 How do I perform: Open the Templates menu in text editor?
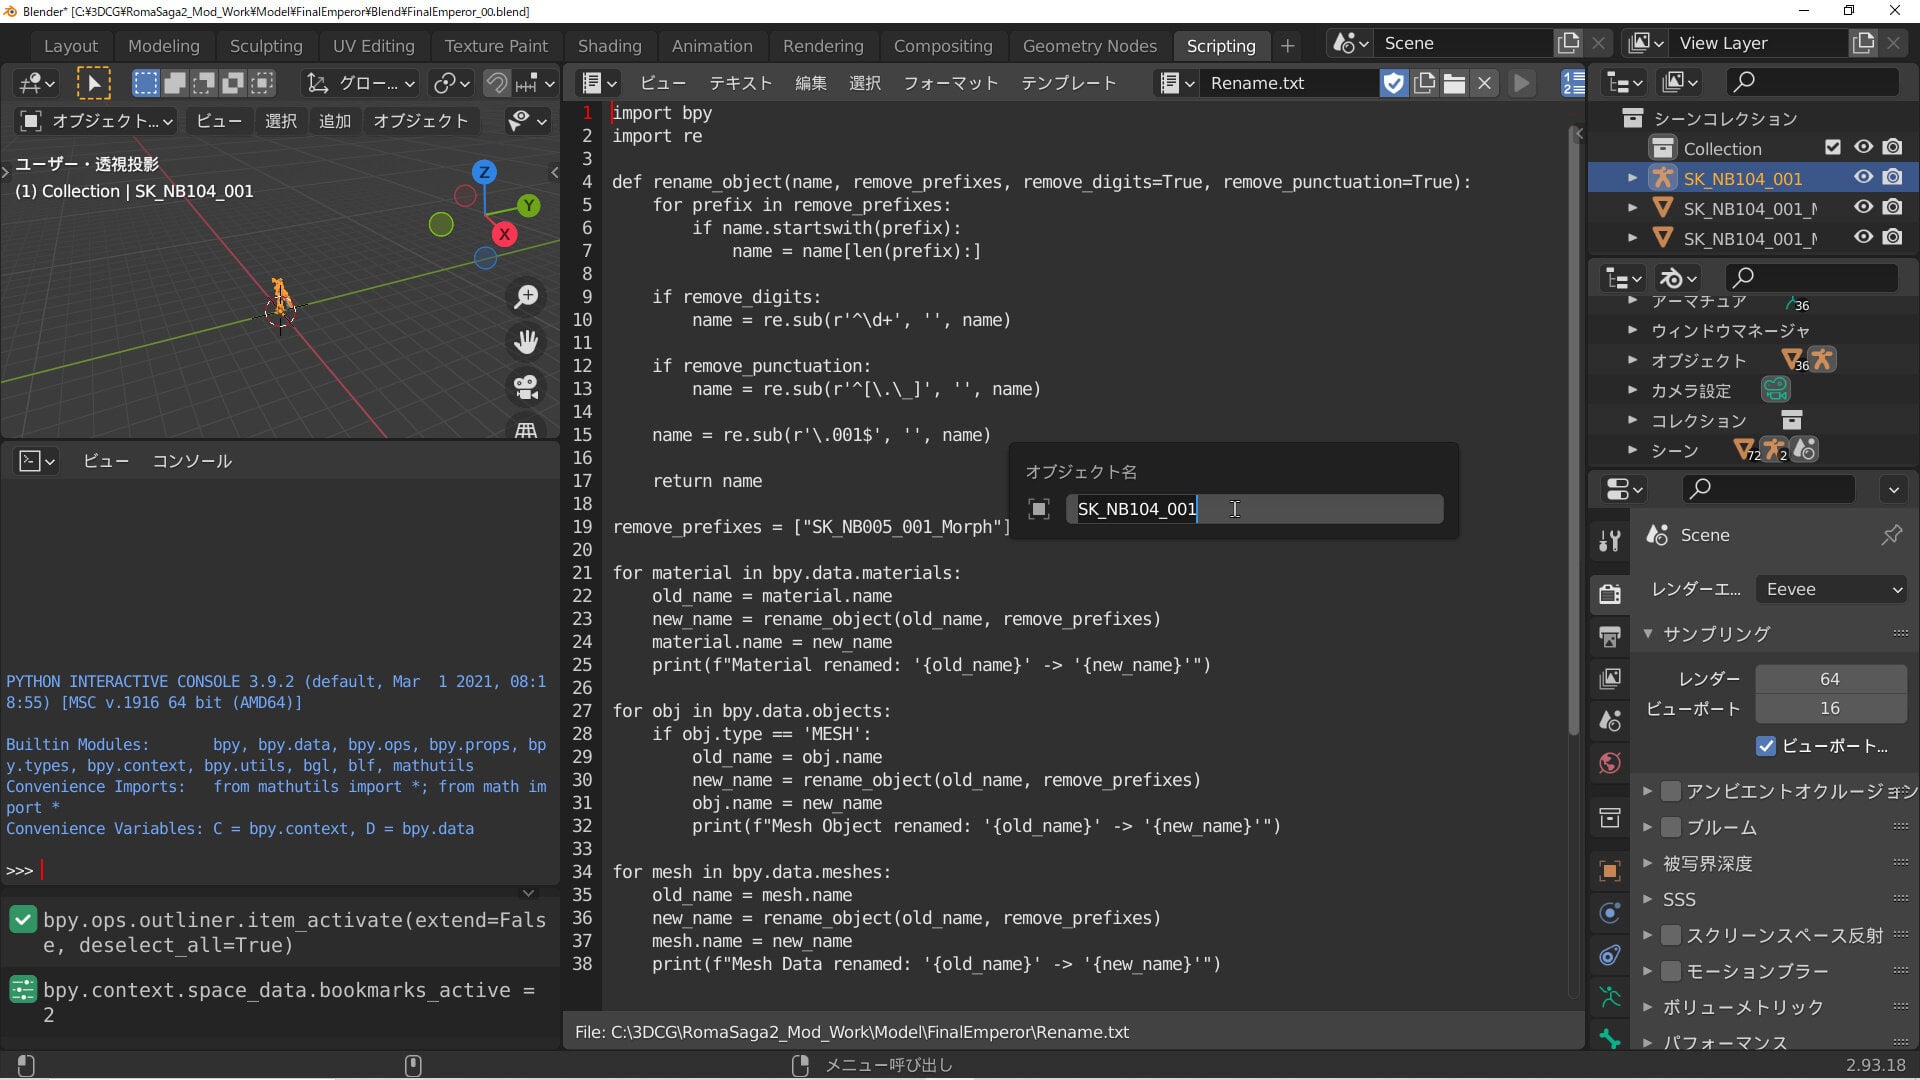click(x=1068, y=83)
